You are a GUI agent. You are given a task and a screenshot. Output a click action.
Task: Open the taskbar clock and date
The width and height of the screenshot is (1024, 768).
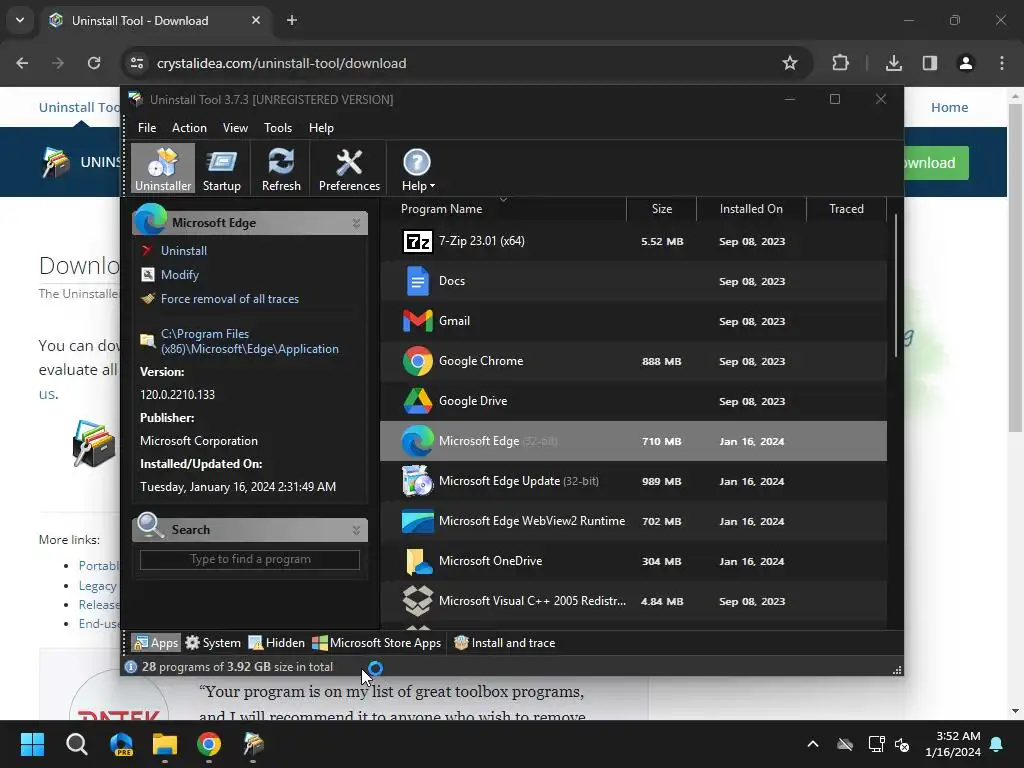[953, 744]
